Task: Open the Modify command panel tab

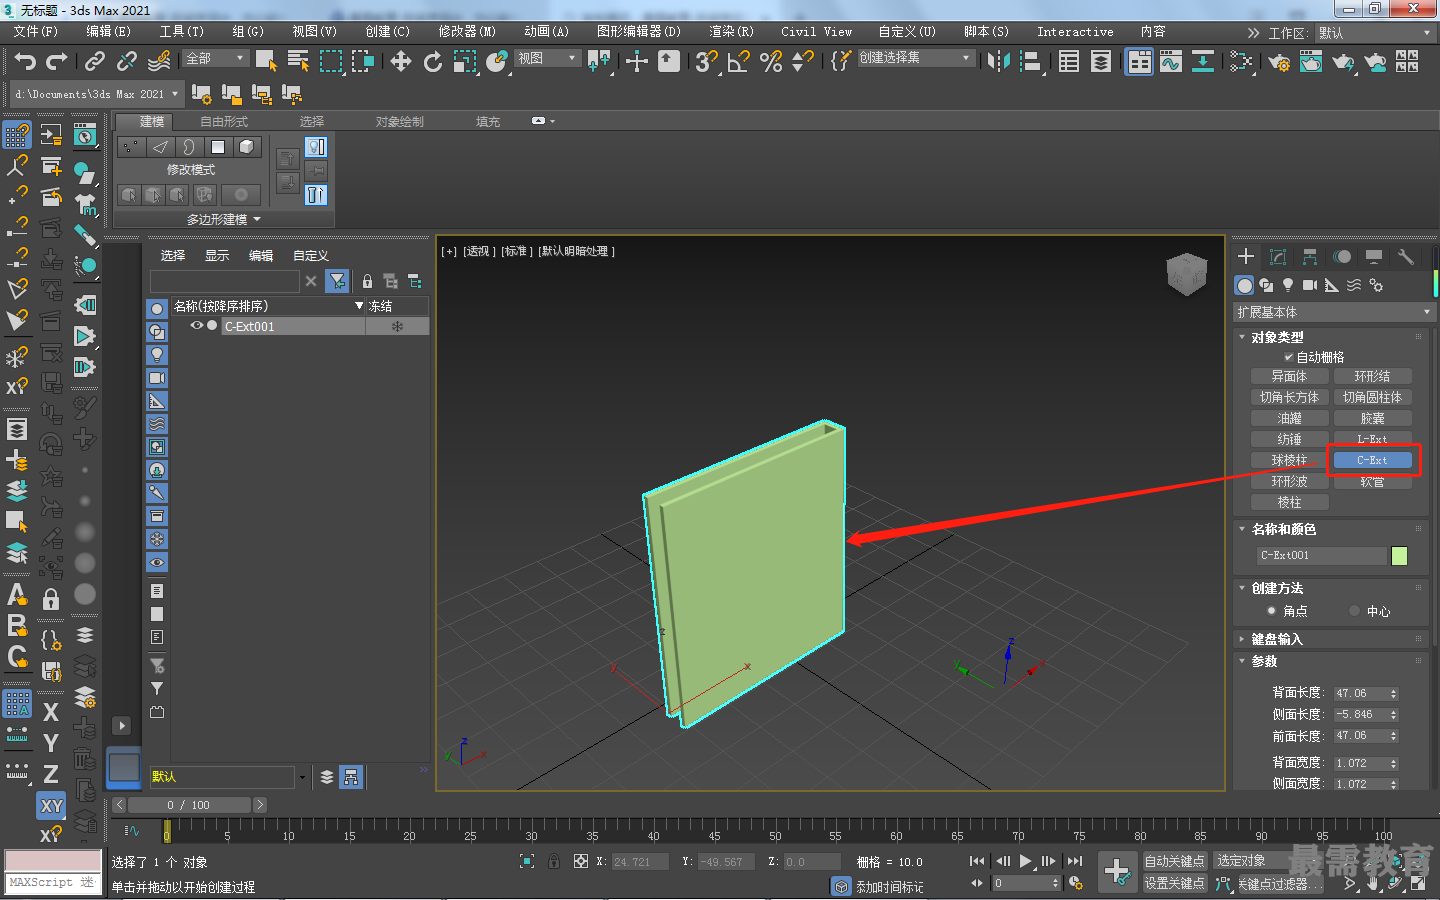Action: click(1278, 256)
